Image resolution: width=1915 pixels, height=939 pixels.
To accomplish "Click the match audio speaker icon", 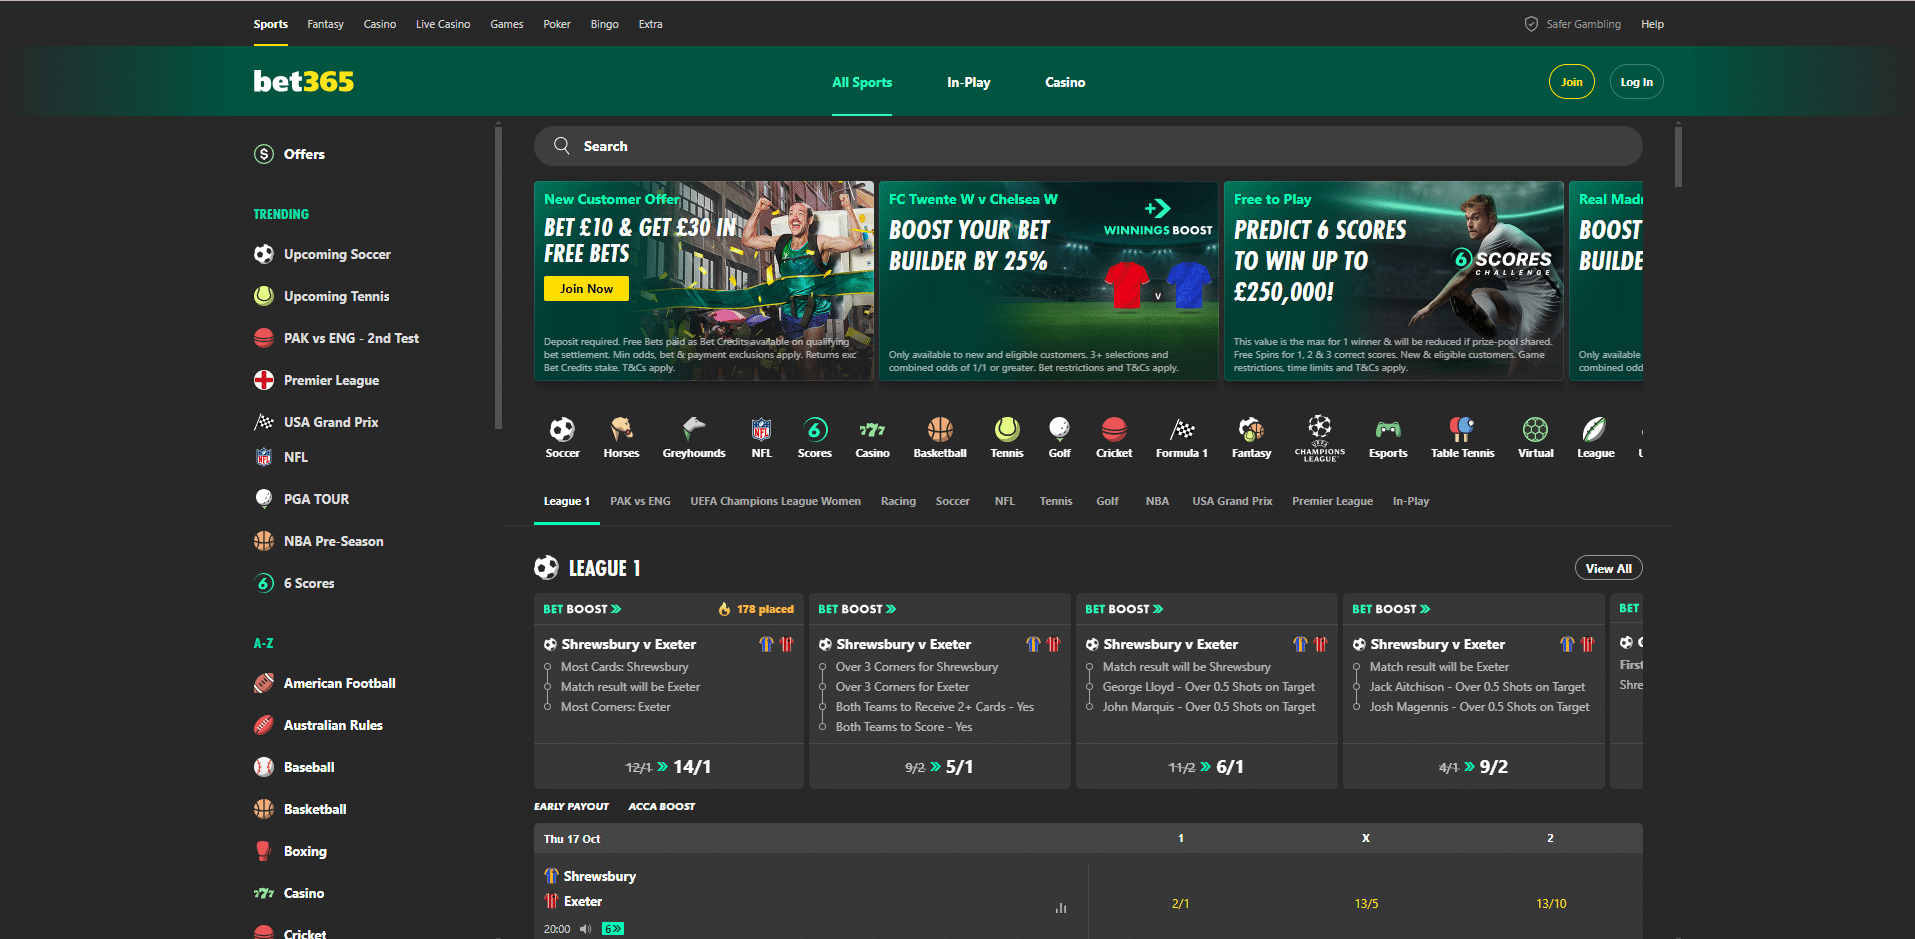I will click(x=586, y=929).
